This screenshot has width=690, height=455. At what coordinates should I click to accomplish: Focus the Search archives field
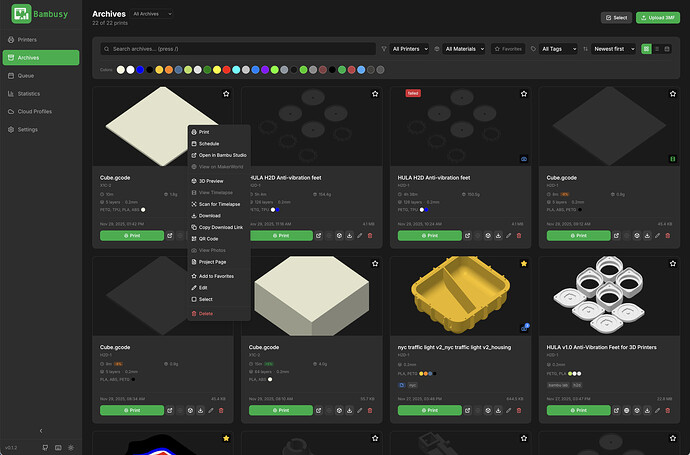(238, 49)
